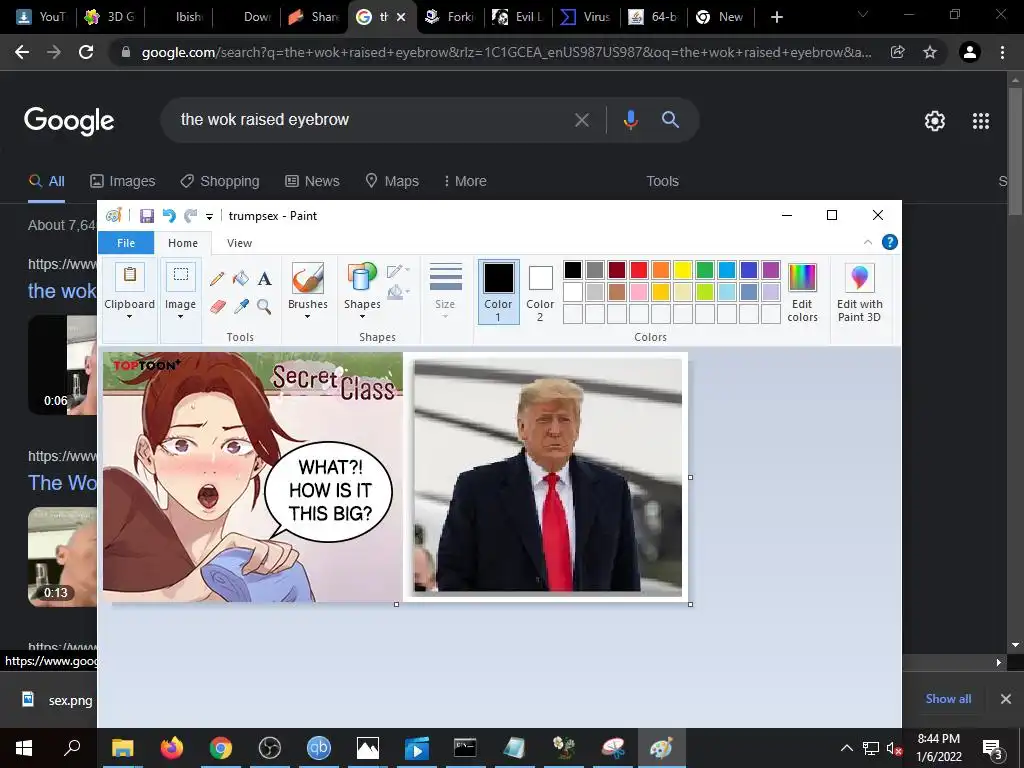Clear the Google search box
The image size is (1024, 768).
coord(581,120)
